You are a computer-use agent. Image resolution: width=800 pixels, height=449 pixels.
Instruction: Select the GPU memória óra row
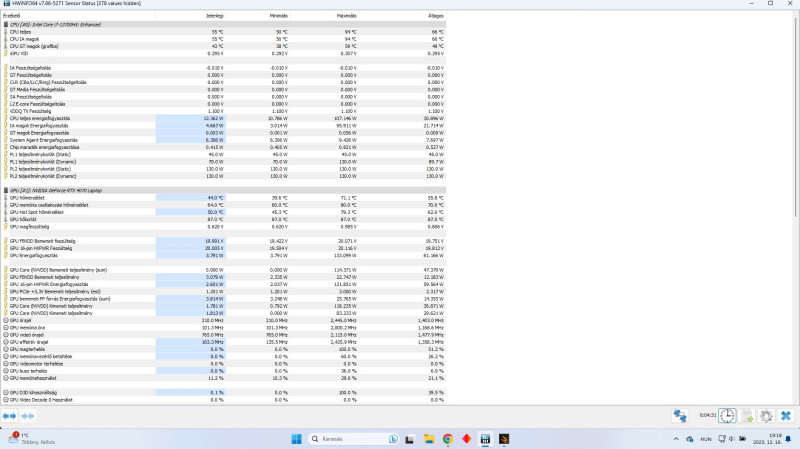point(223,328)
